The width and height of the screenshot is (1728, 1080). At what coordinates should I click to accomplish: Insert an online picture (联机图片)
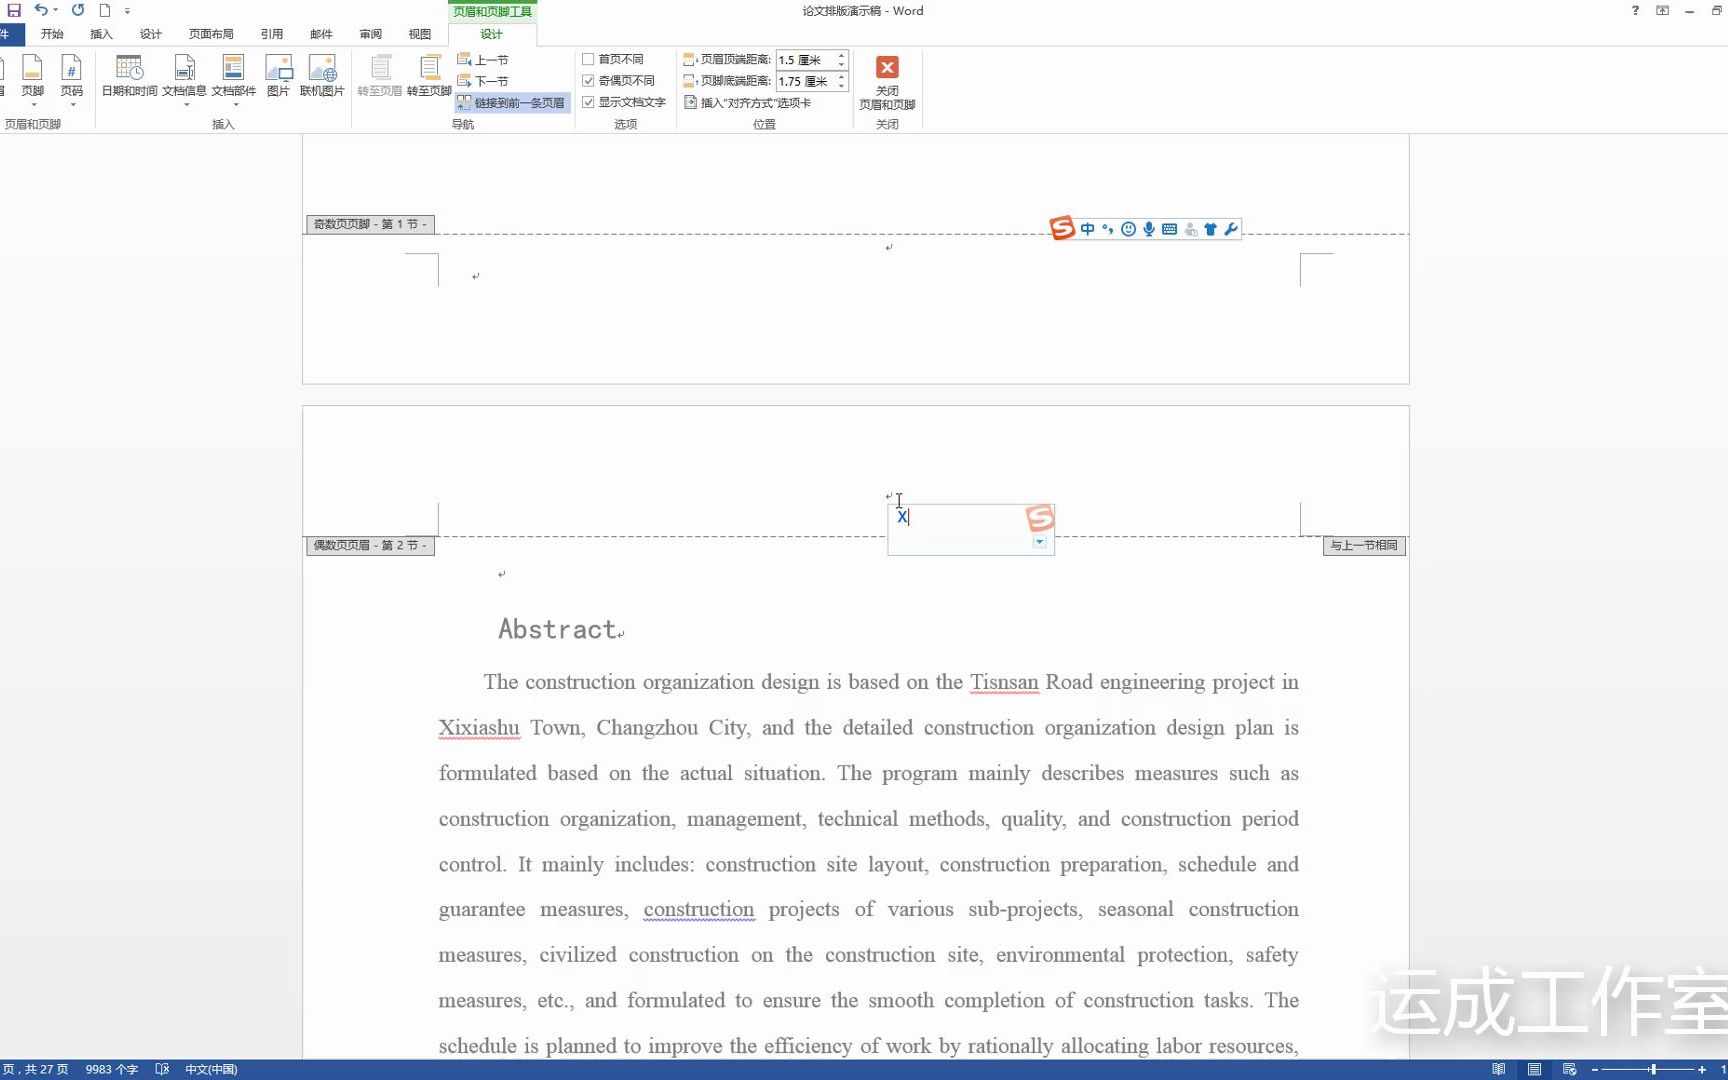(322, 77)
